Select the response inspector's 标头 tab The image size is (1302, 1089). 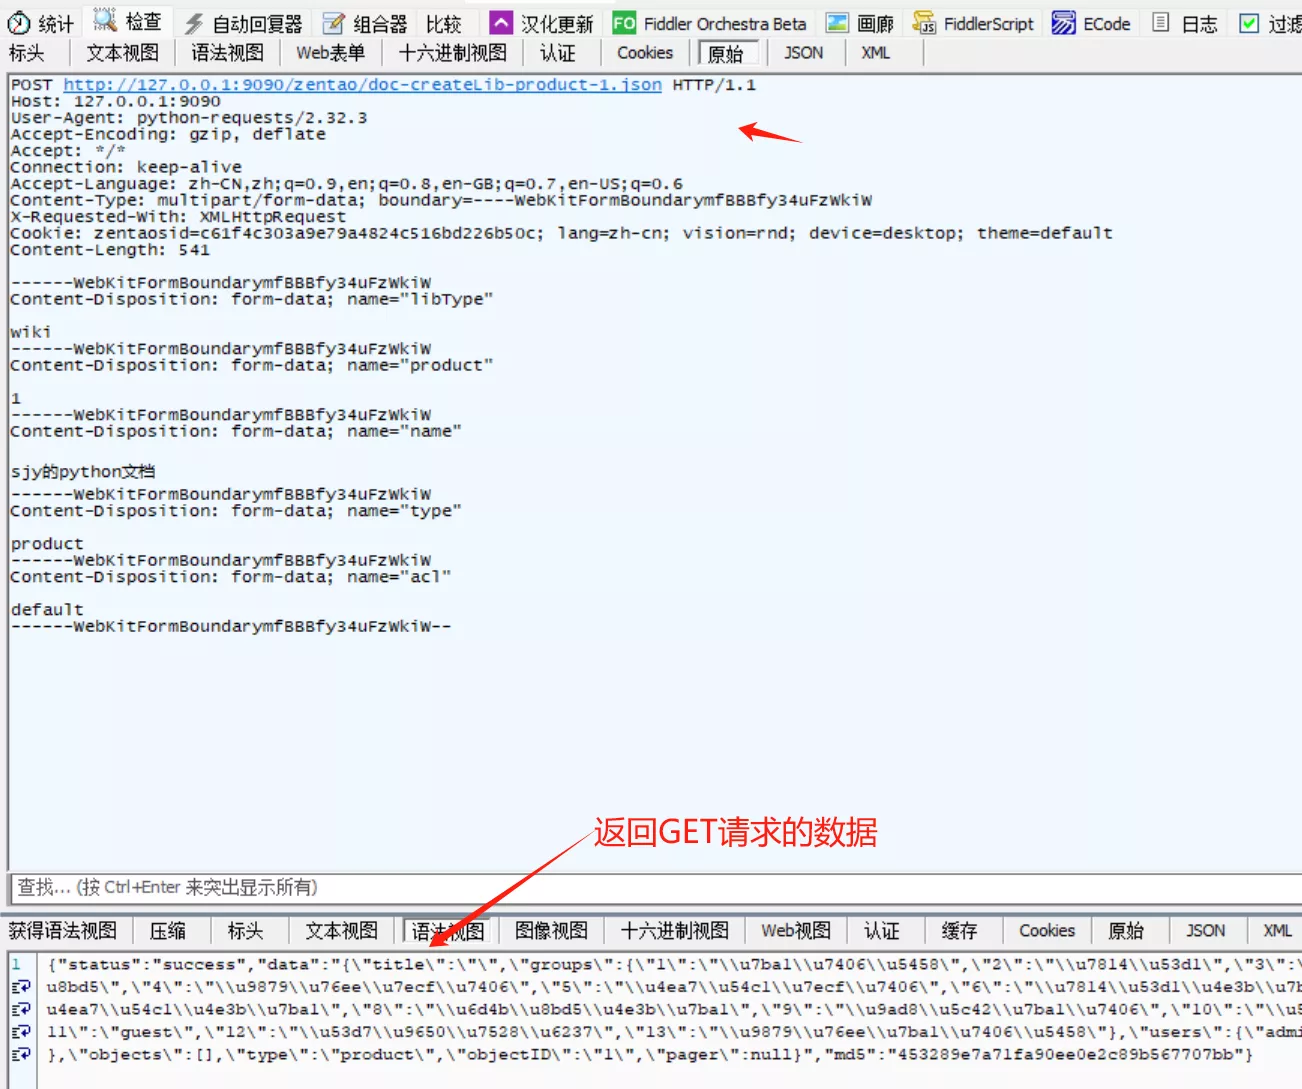pos(245,931)
